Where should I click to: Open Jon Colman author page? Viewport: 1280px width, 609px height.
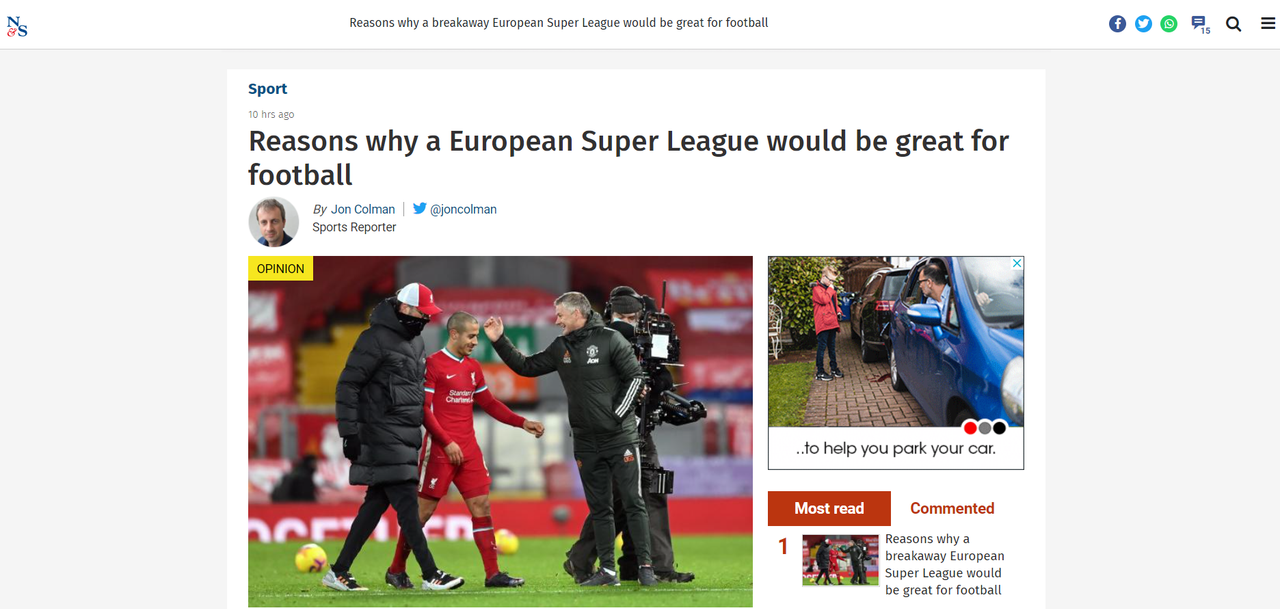coord(363,209)
